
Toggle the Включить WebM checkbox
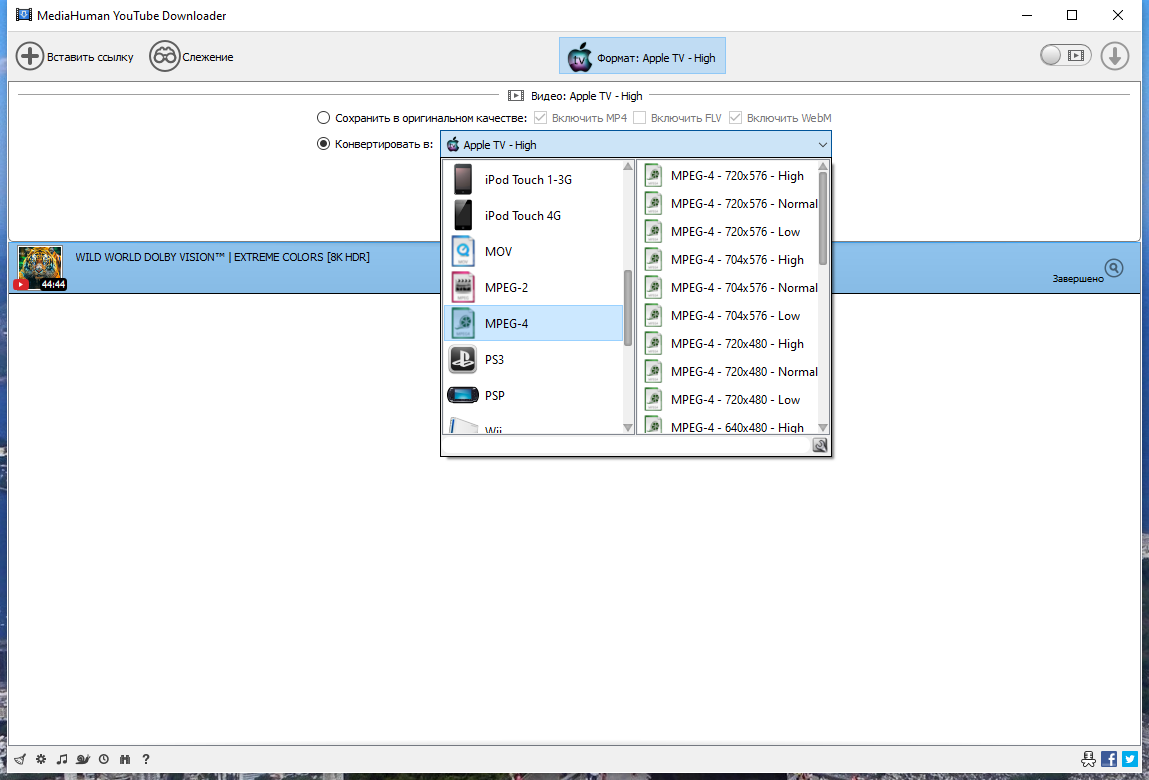pyautogui.click(x=736, y=118)
